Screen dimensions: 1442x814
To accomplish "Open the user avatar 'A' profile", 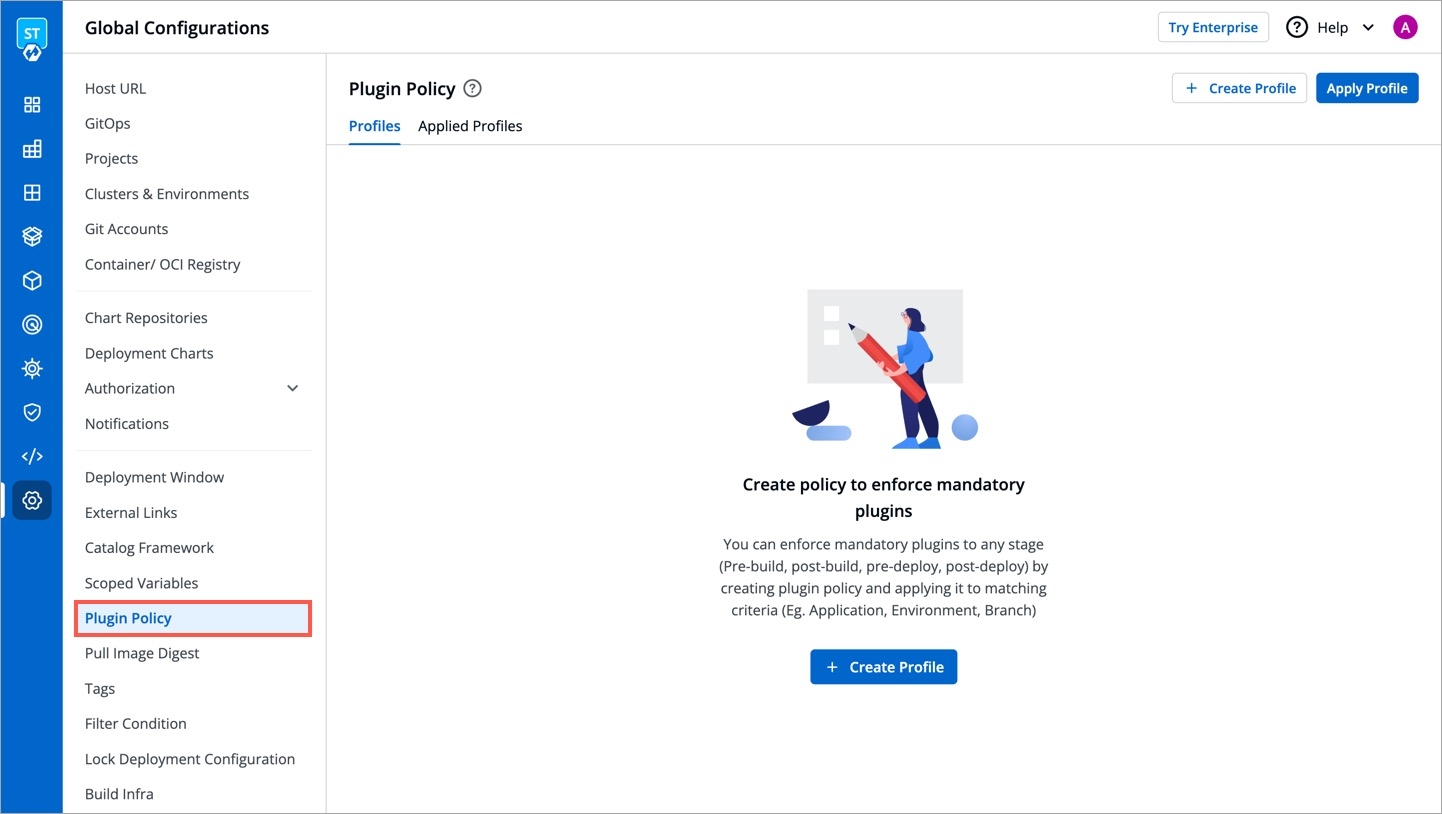I will (1405, 27).
